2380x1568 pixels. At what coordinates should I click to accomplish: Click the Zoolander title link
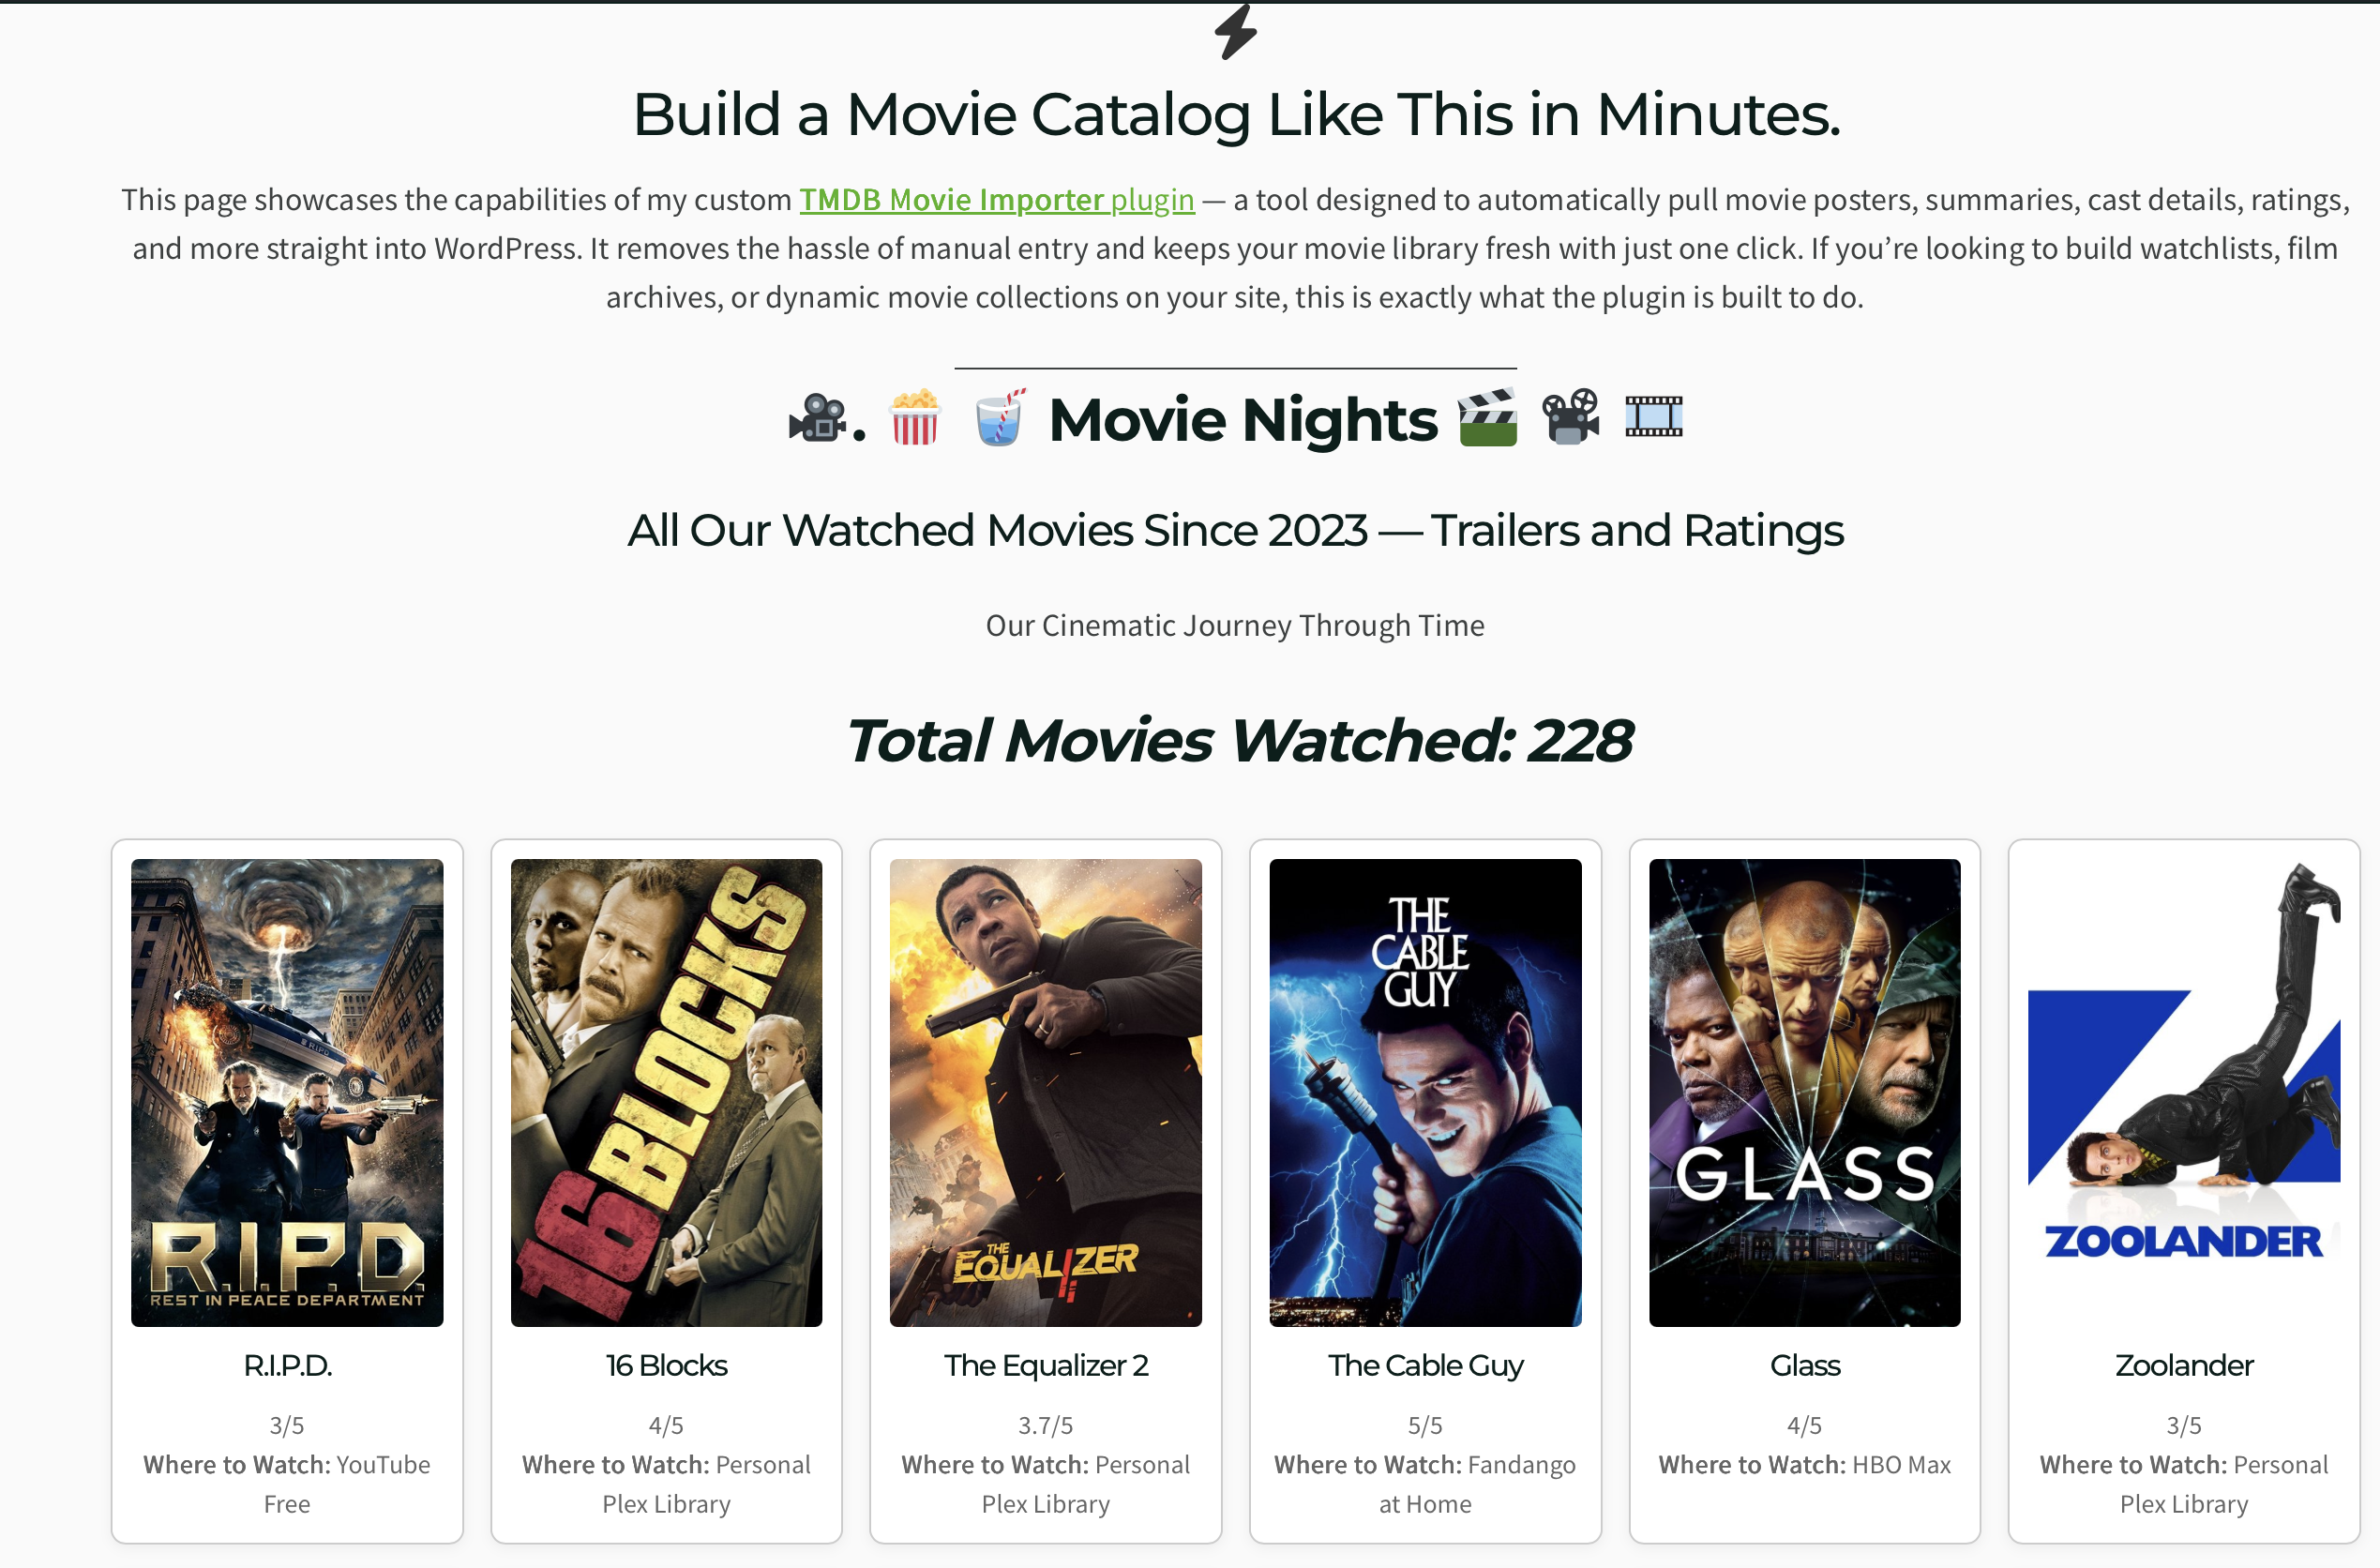point(2184,1365)
